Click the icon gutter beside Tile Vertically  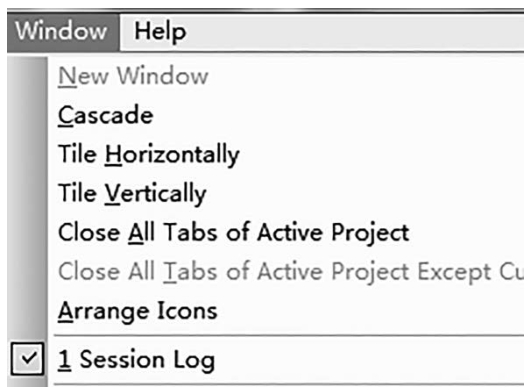27,193
